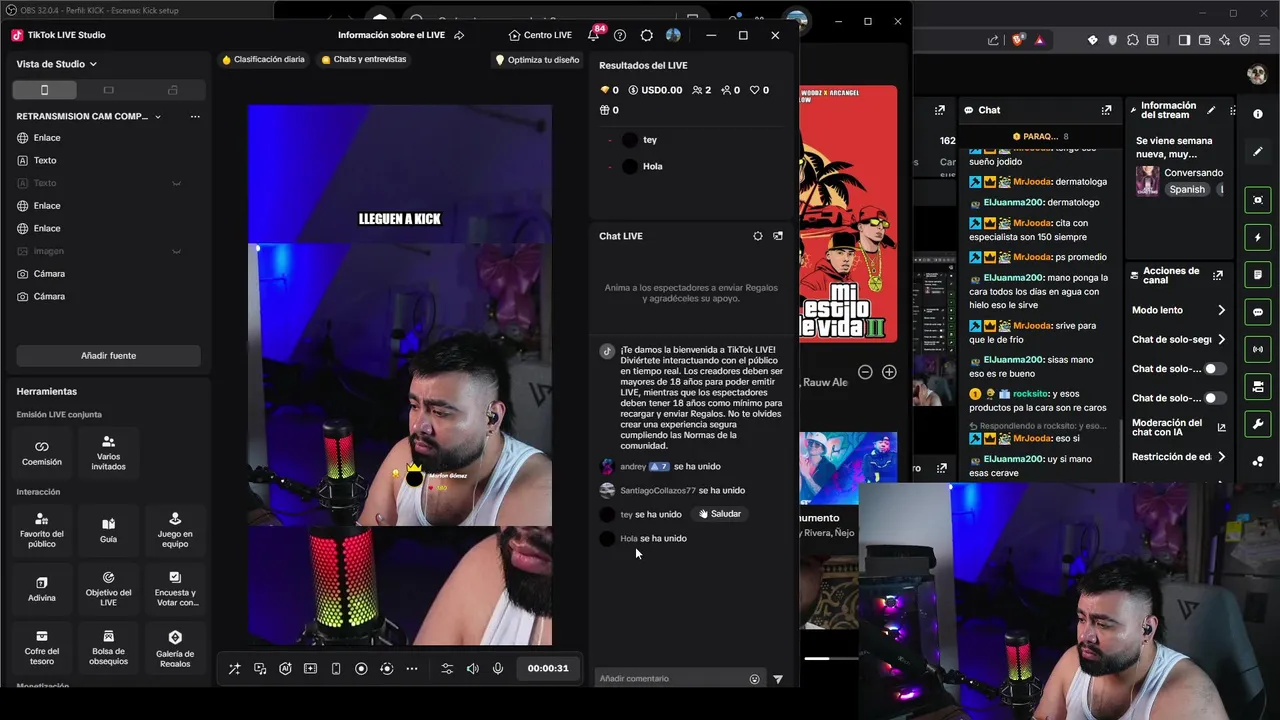Toggle phone preview icon in toolbar

point(336,669)
